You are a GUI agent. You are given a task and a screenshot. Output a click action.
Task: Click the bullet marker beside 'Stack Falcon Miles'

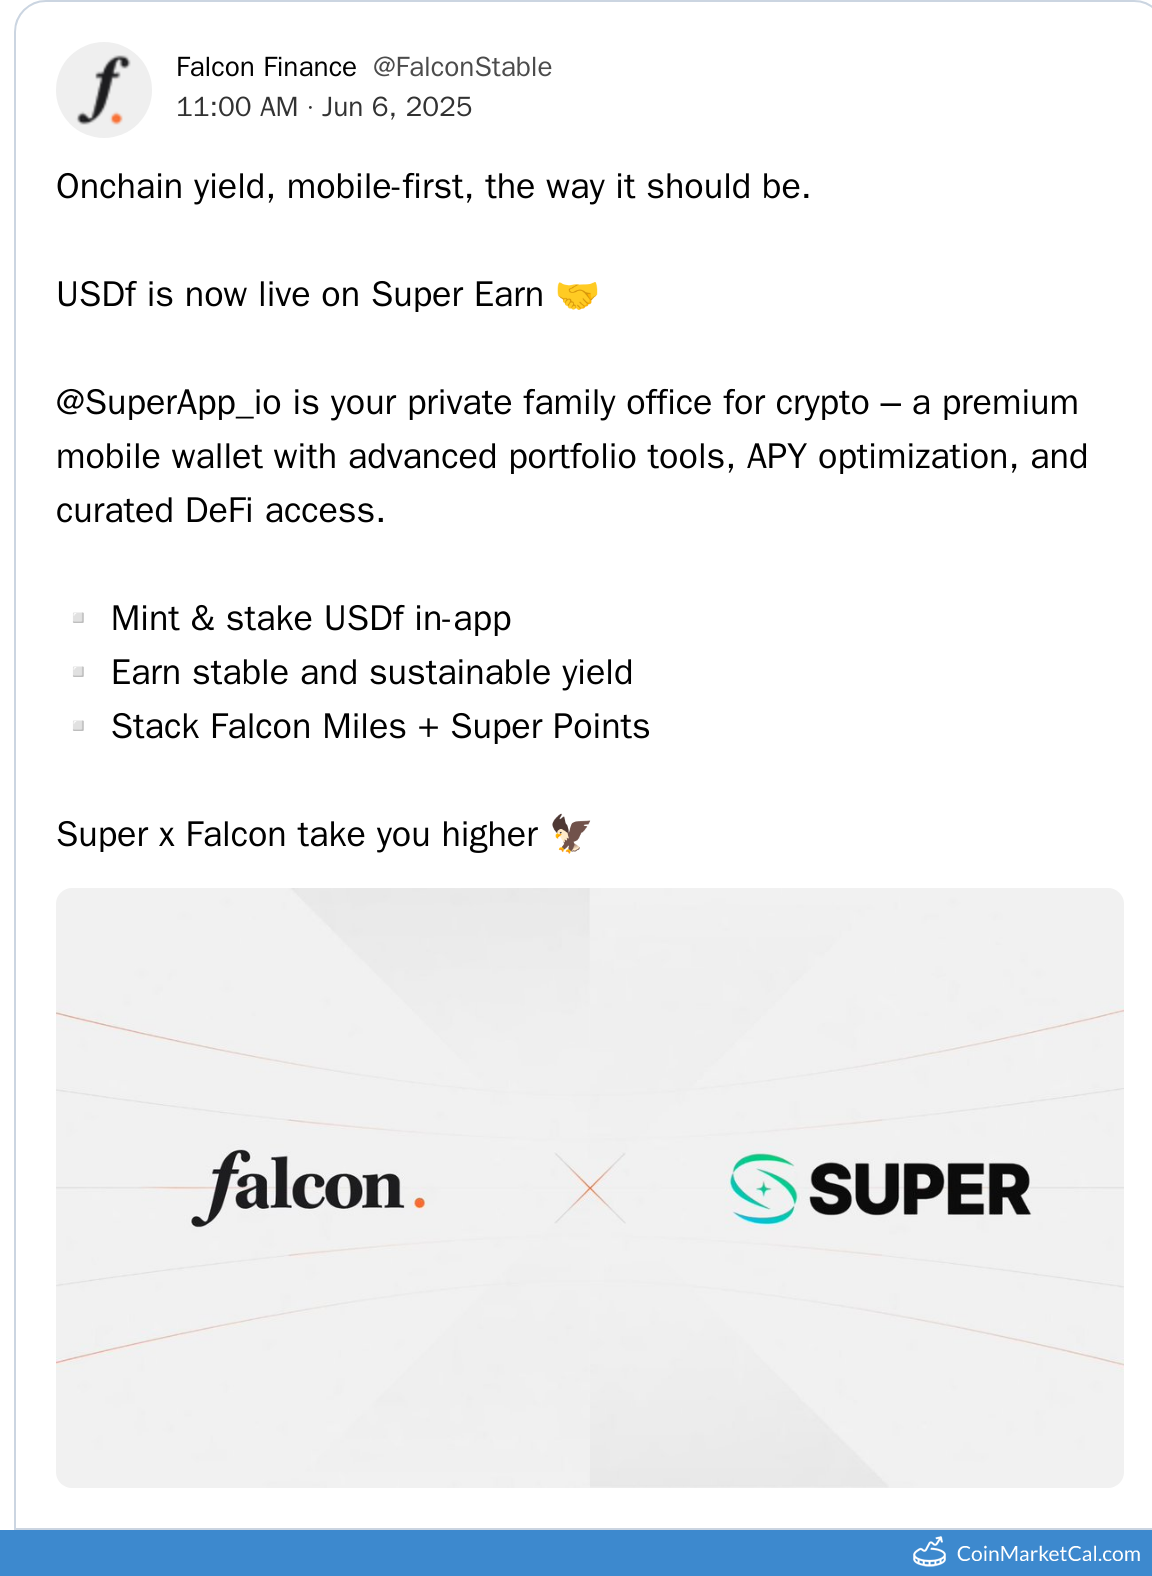78,726
